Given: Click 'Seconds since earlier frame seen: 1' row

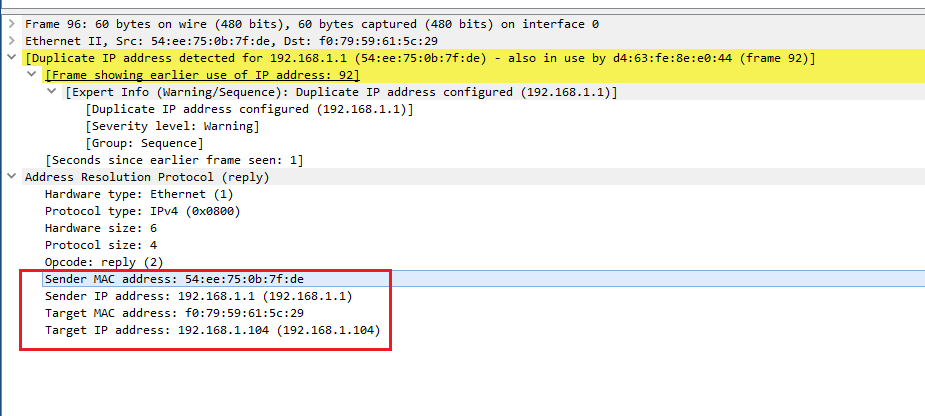Looking at the screenshot, I should tap(174, 160).
